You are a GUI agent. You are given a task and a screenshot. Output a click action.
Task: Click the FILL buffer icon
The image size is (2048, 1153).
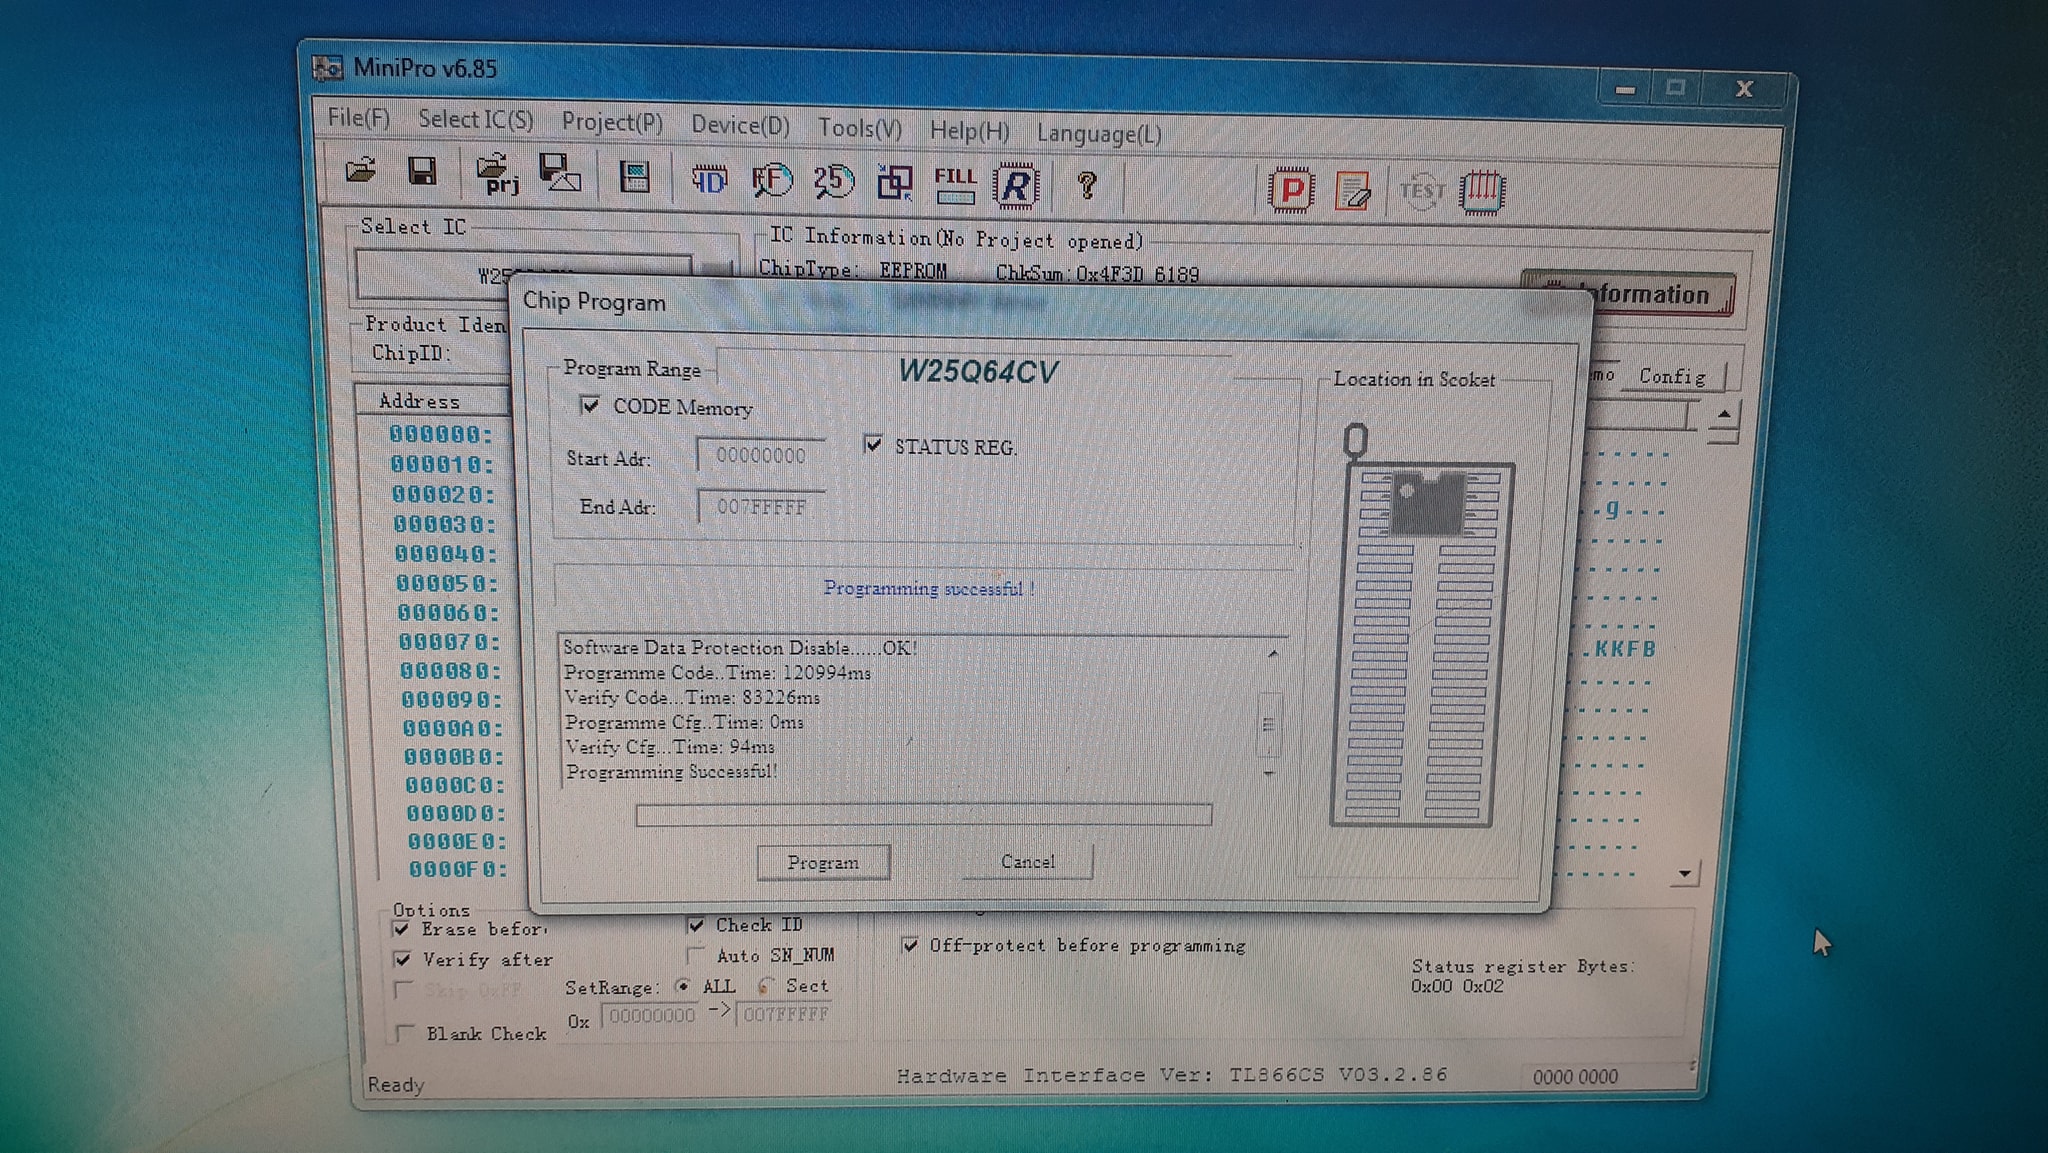[955, 185]
